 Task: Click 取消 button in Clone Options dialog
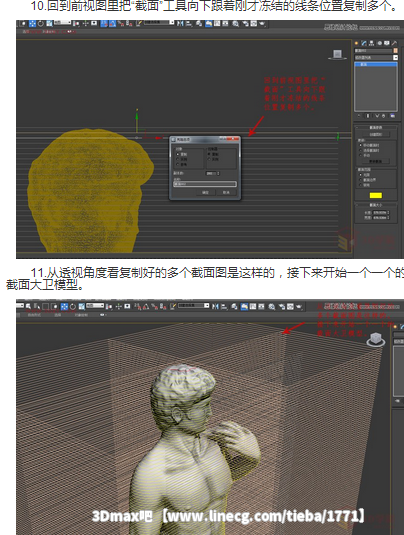coord(227,192)
